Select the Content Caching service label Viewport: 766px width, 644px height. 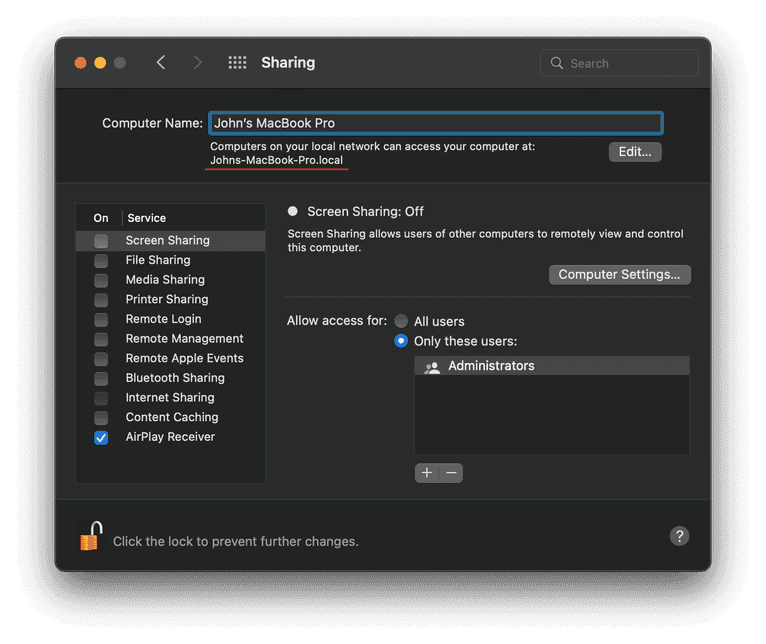172,417
